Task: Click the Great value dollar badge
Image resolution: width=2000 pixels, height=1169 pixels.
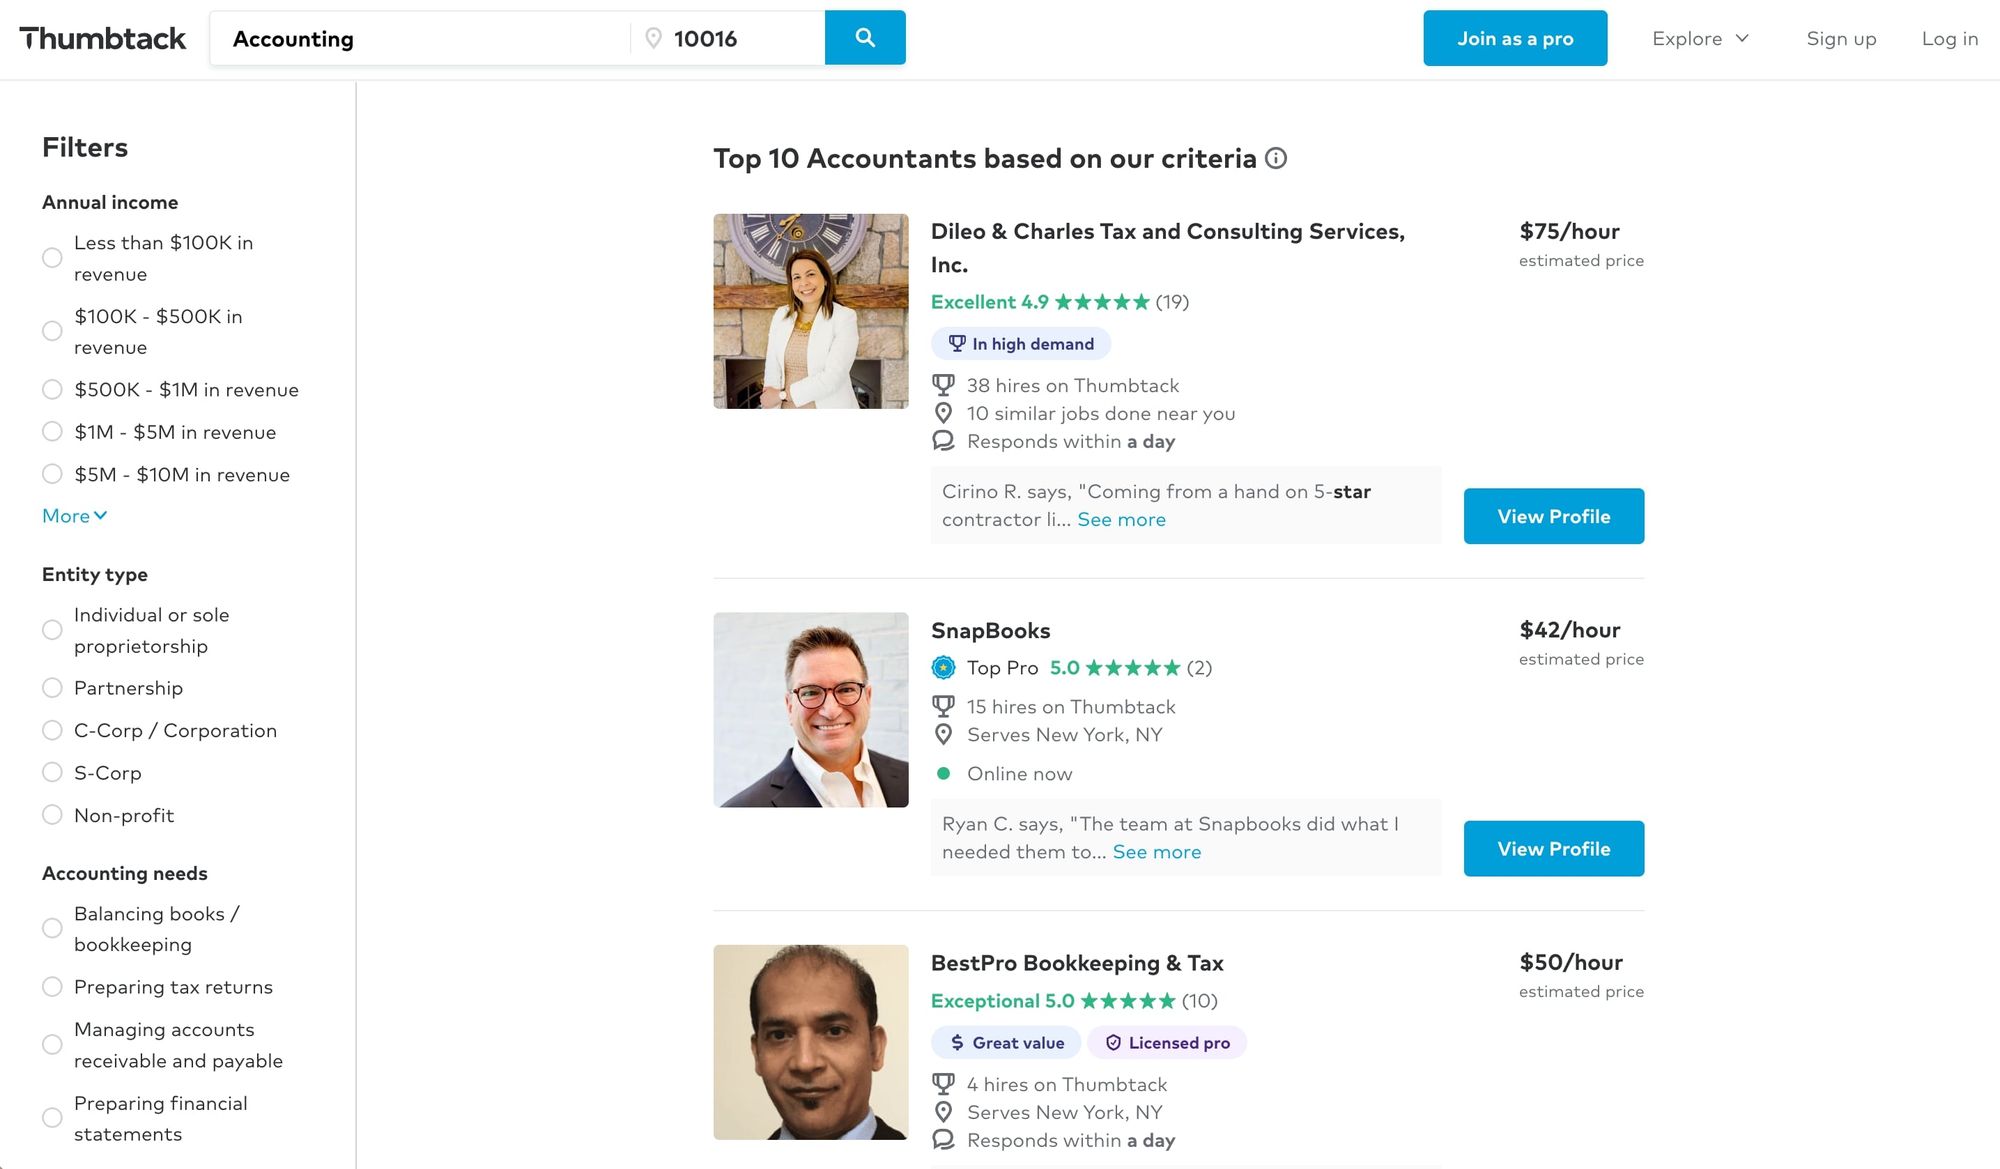Action: 1006,1043
